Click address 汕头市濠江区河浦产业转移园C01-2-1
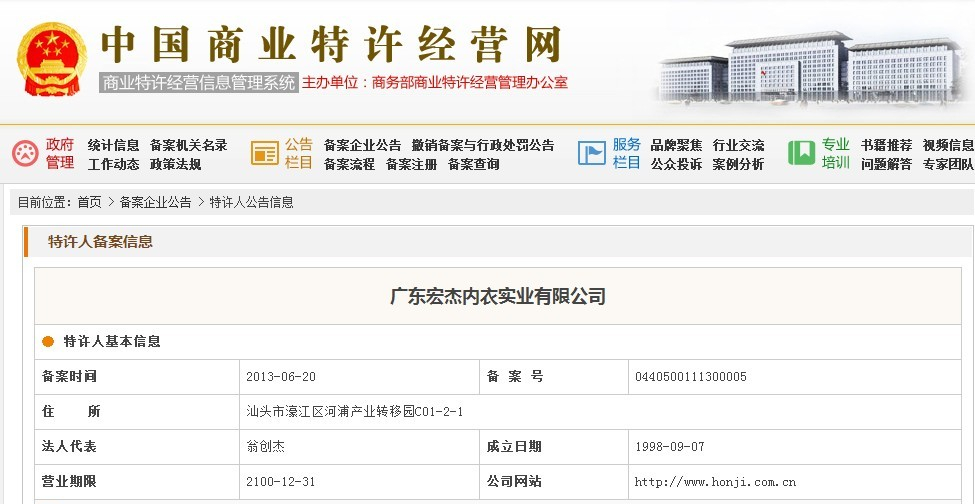This screenshot has width=975, height=504. coord(354,411)
